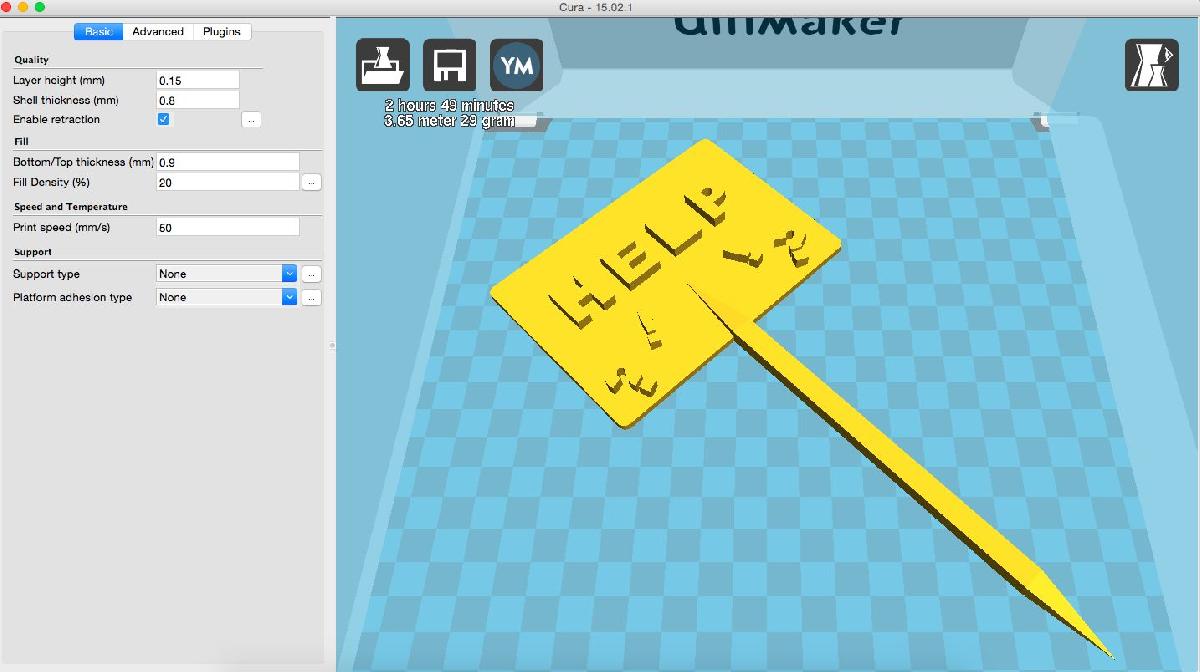
Task: Click the Fill Density input field
Action: [x=228, y=182]
